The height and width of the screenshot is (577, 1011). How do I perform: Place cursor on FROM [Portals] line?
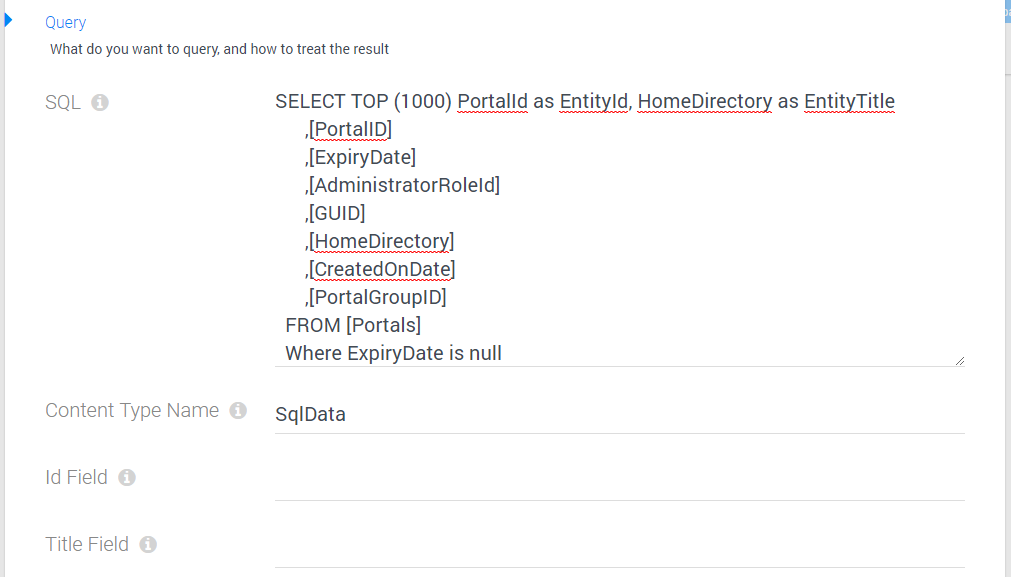pos(353,326)
